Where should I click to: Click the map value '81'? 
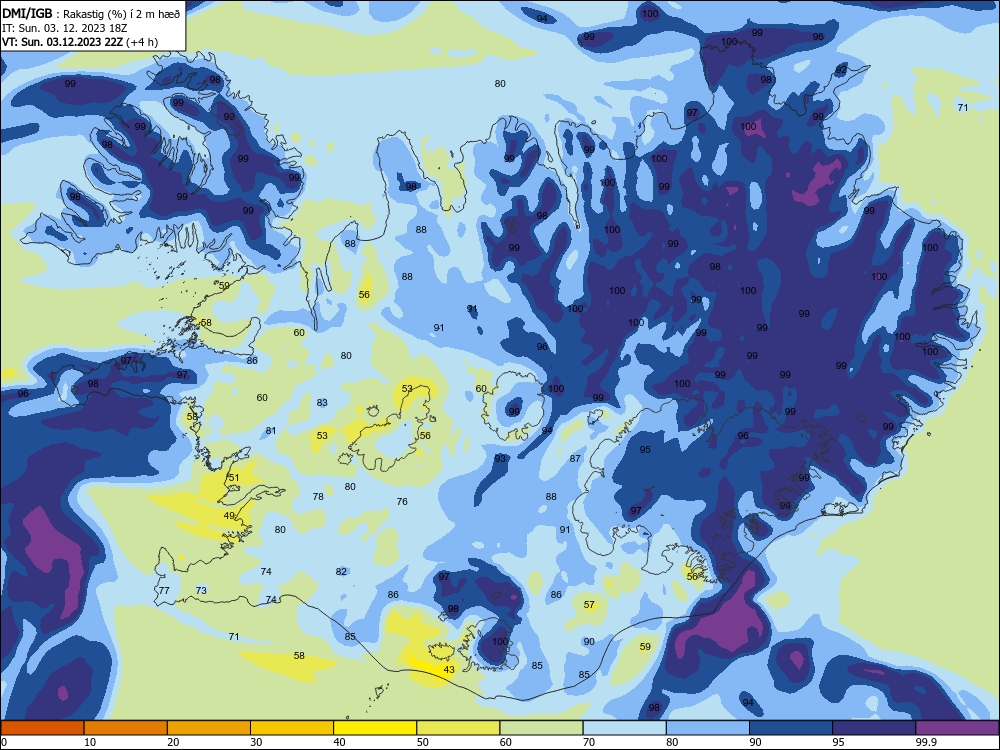pyautogui.click(x=271, y=430)
